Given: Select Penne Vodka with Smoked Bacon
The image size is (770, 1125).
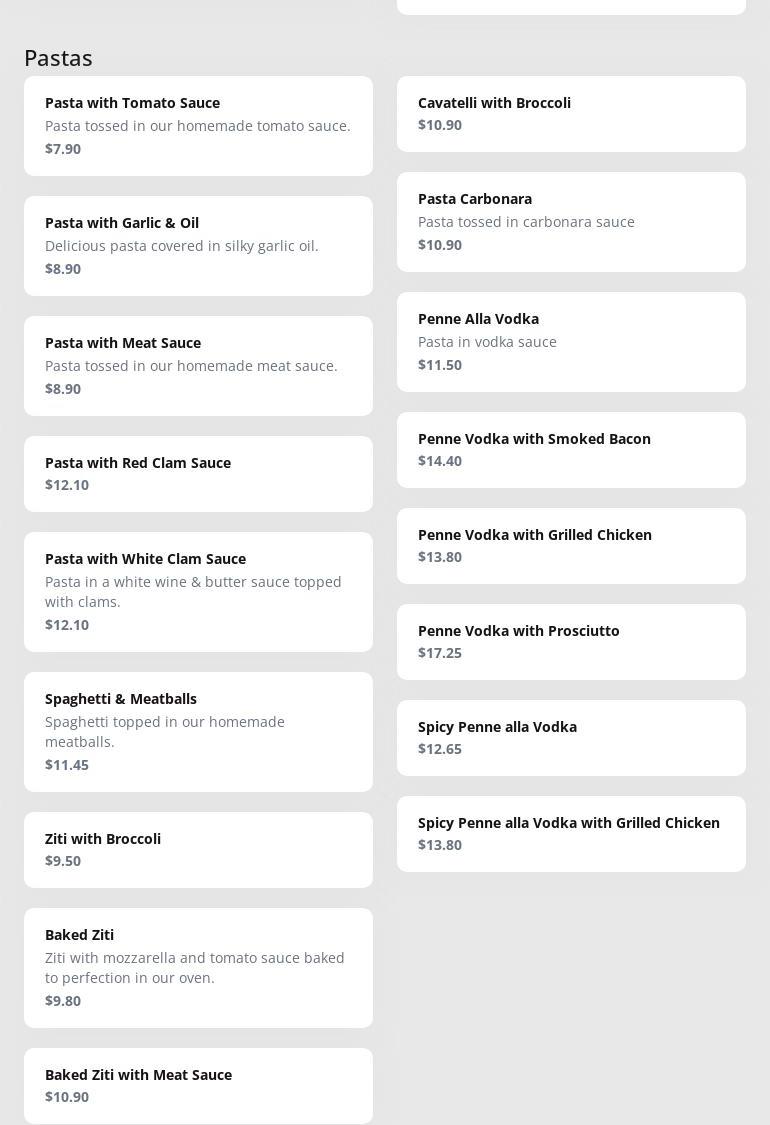Looking at the screenshot, I should 571,450.
